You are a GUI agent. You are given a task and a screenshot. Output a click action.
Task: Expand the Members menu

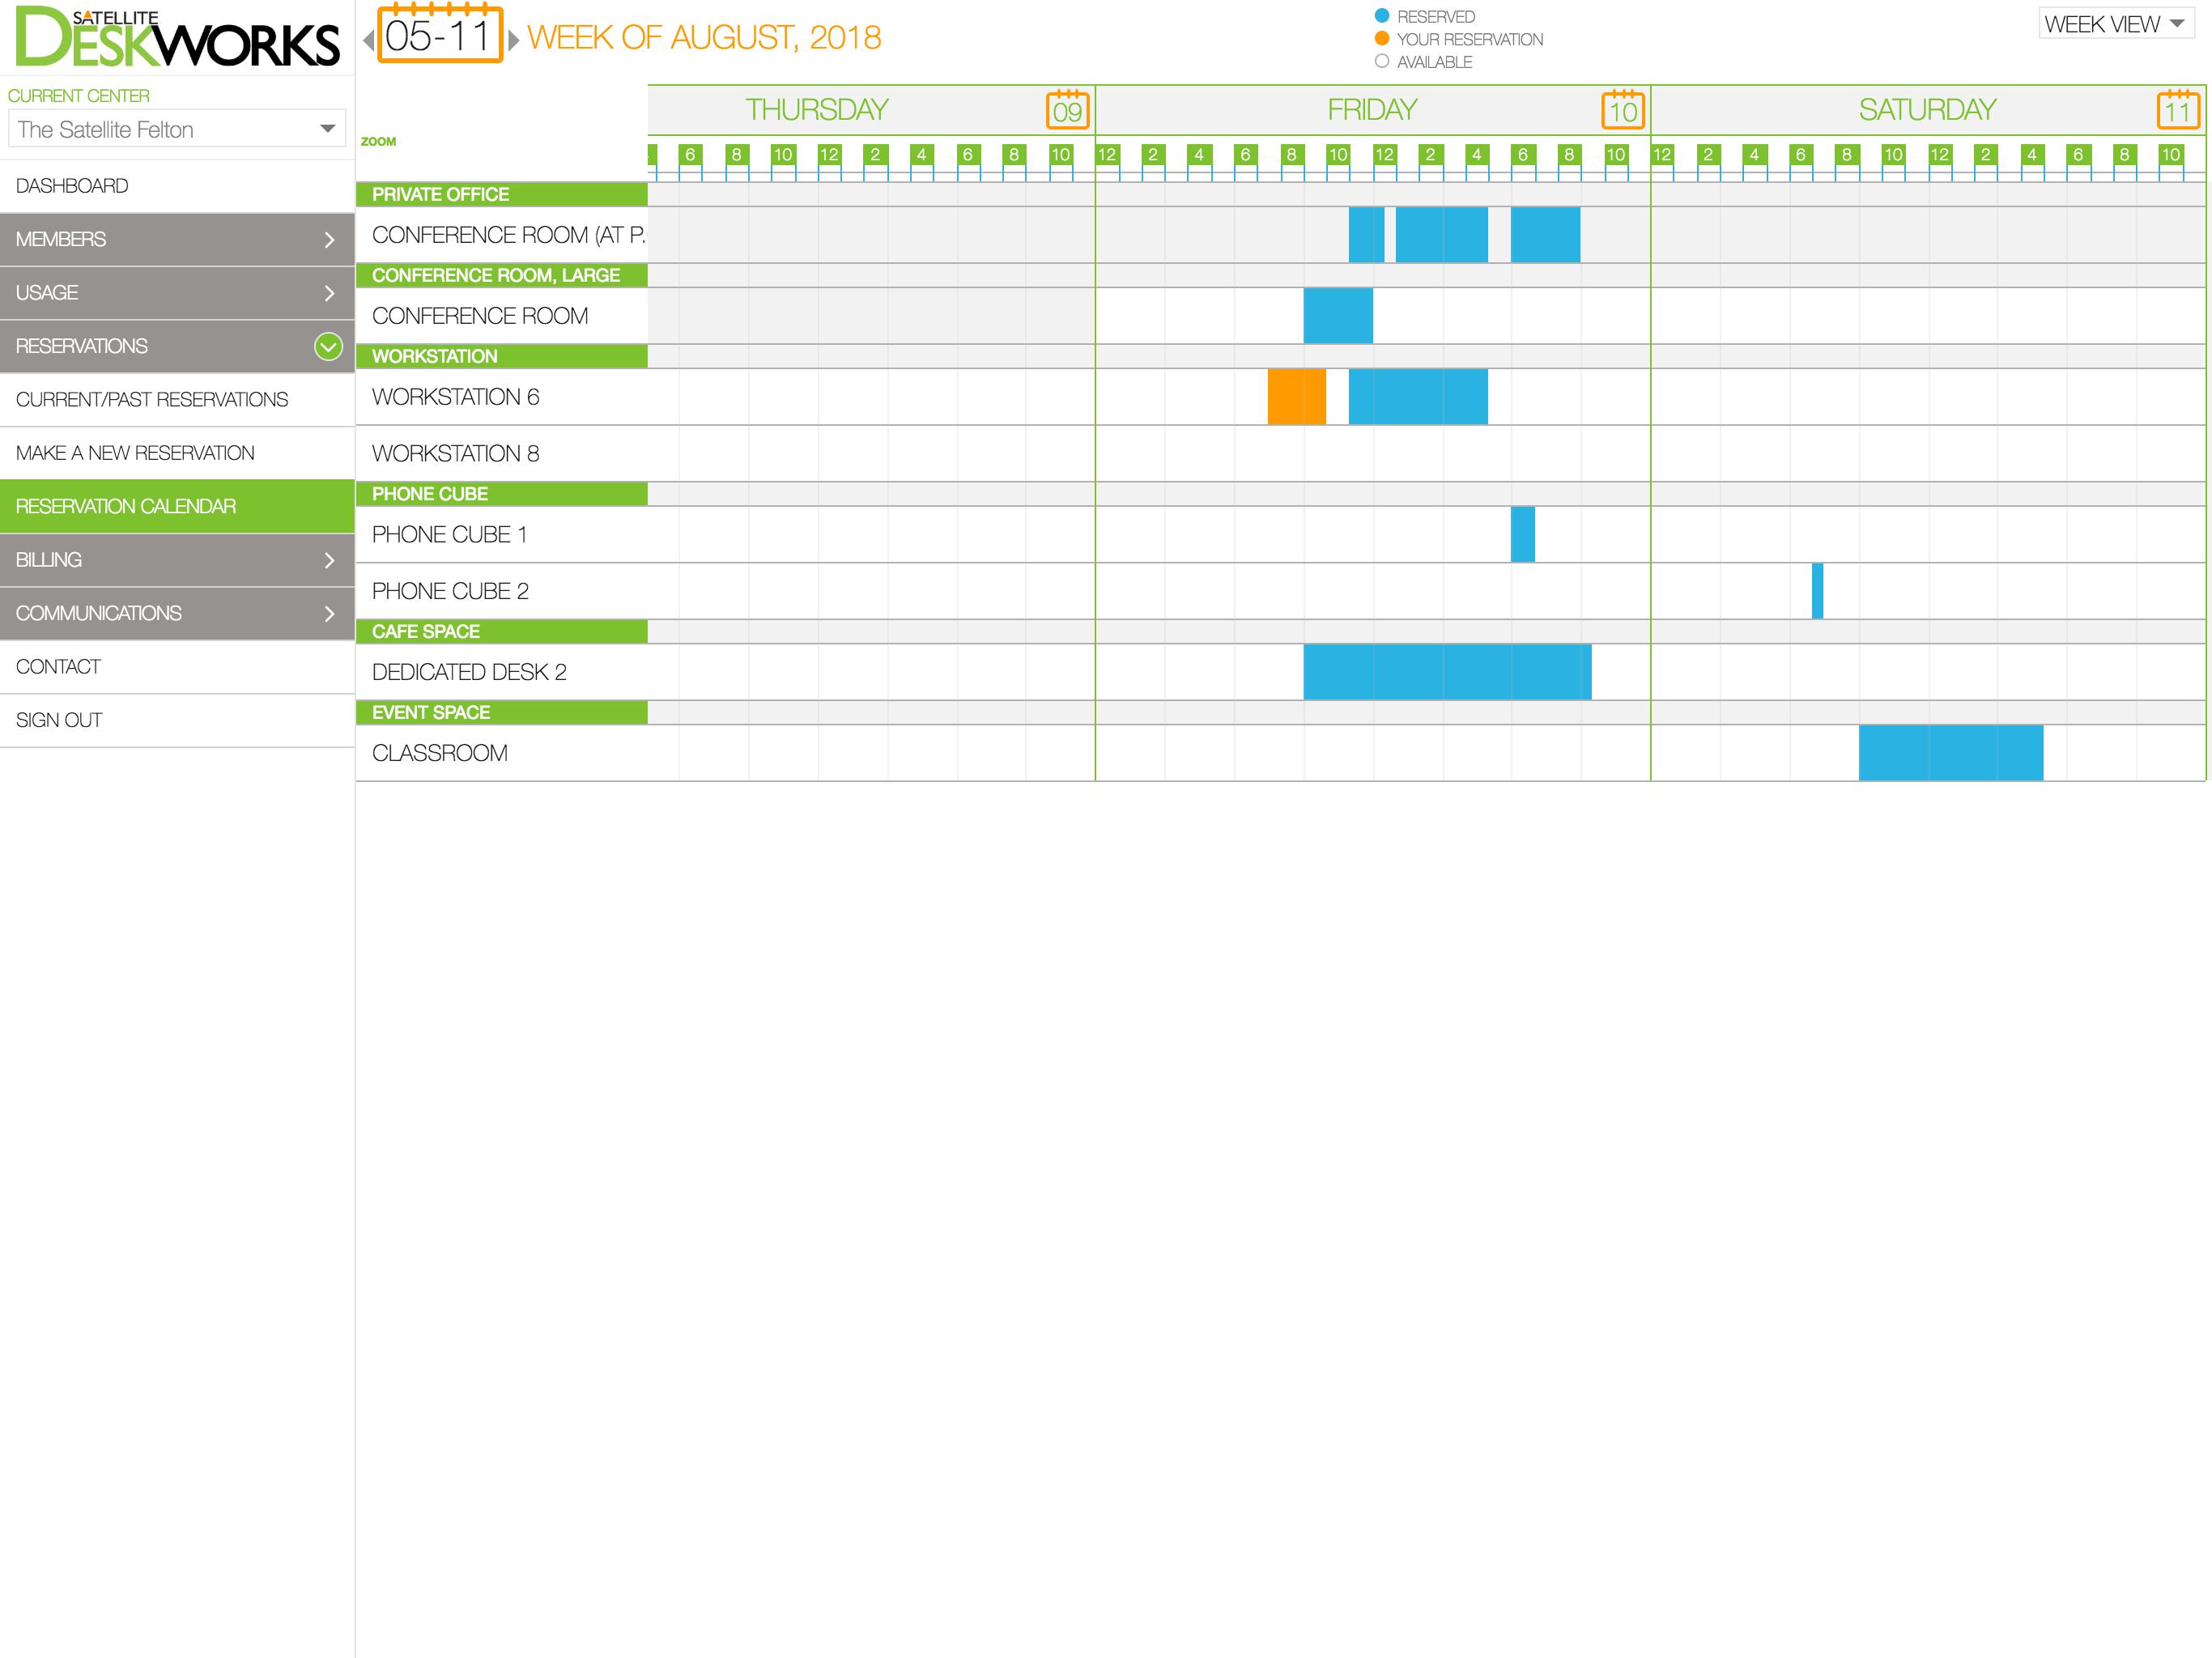pos(177,239)
